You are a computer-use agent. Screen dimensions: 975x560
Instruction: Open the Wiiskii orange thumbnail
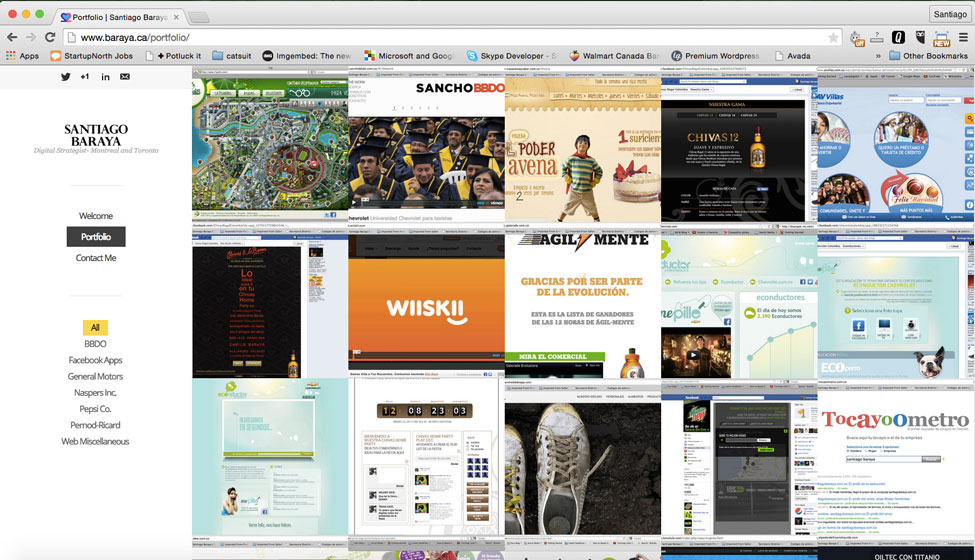coord(427,300)
